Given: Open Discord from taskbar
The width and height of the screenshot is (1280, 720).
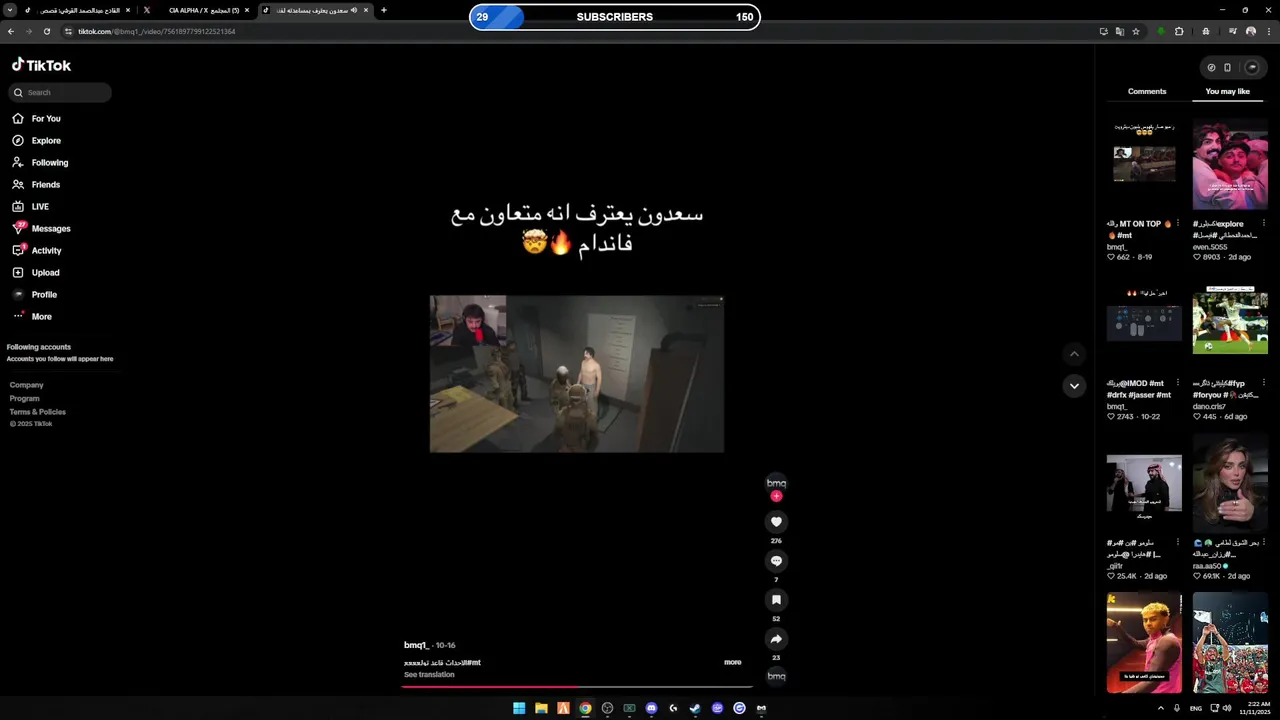Looking at the screenshot, I should [651, 708].
